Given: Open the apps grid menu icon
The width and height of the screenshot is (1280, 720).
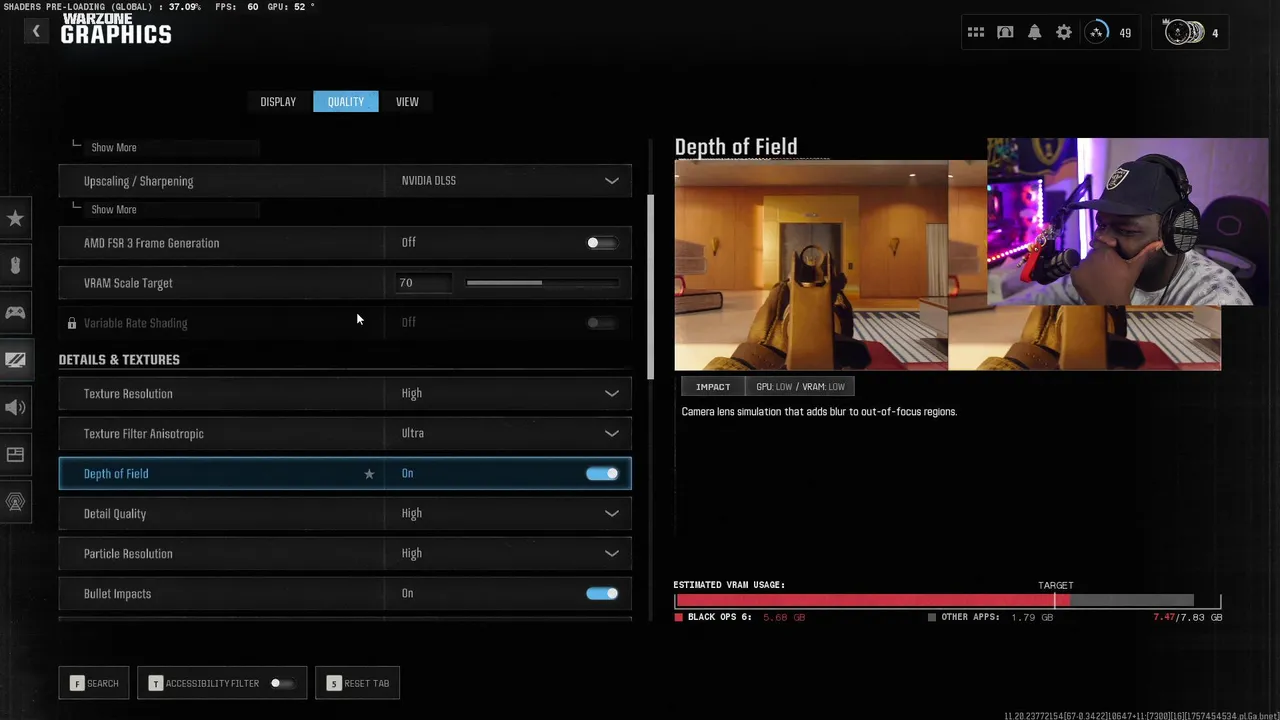Looking at the screenshot, I should pyautogui.click(x=976, y=33).
